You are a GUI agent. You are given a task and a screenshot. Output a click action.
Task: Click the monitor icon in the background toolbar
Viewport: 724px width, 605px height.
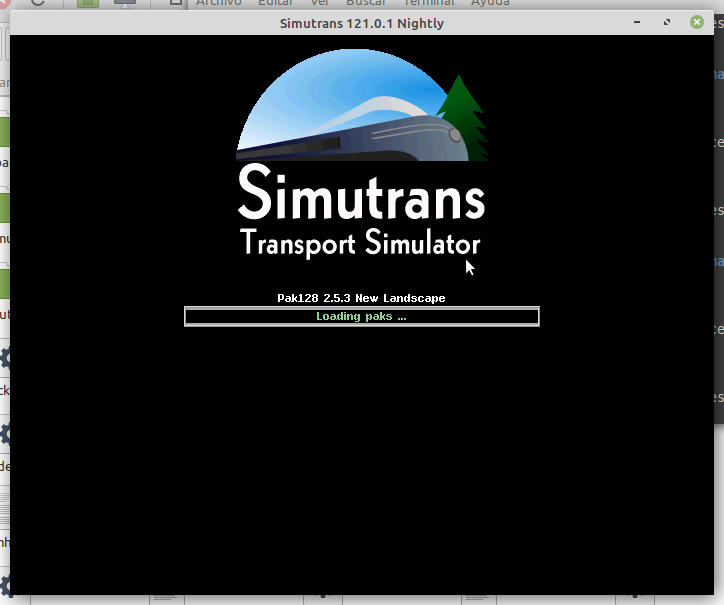coord(125,3)
